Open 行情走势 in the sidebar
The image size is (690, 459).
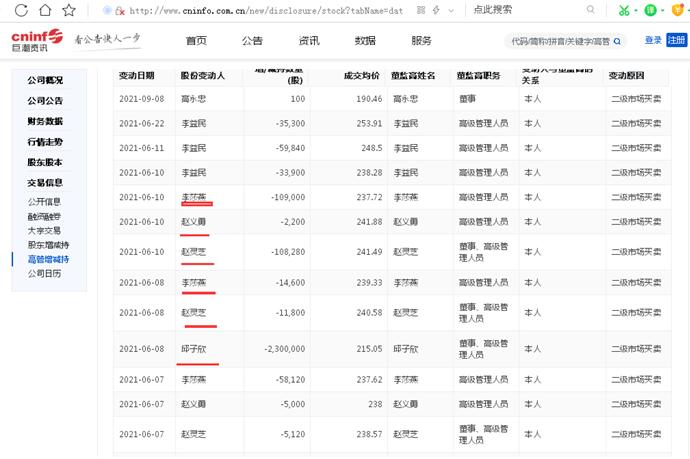[x=45, y=142]
